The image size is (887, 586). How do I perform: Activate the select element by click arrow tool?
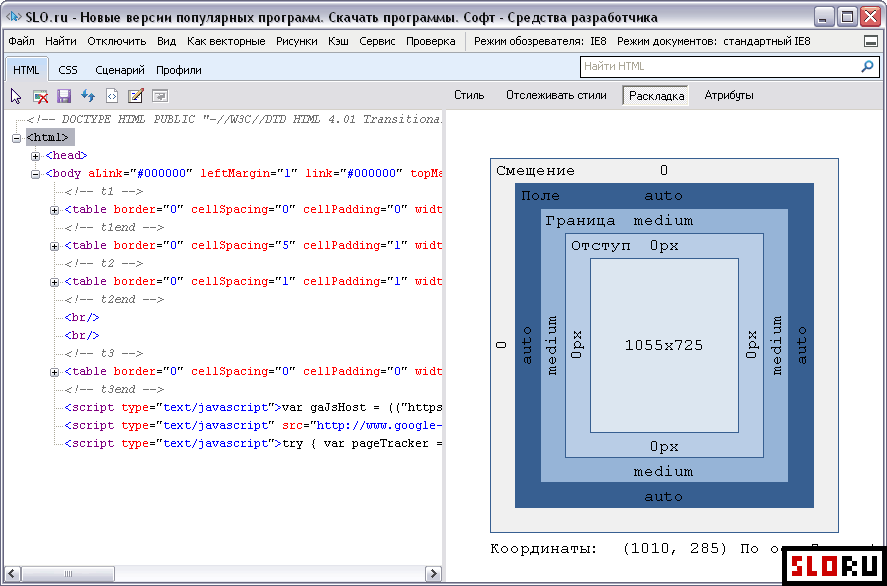click(16, 96)
